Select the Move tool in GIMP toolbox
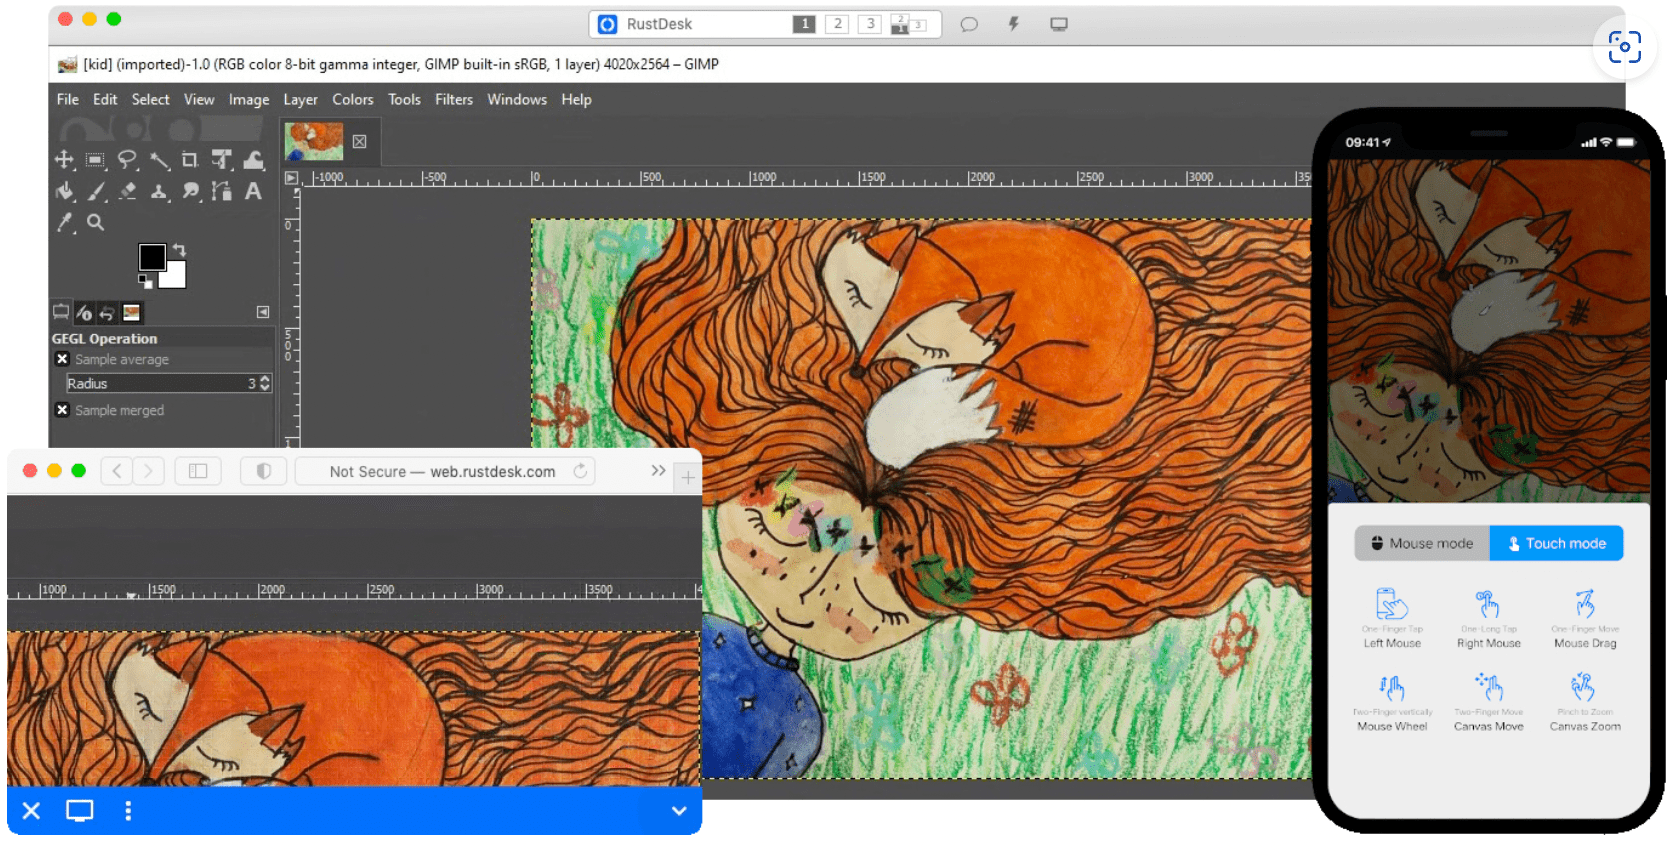Viewport: 1678px width, 856px height. click(x=64, y=160)
